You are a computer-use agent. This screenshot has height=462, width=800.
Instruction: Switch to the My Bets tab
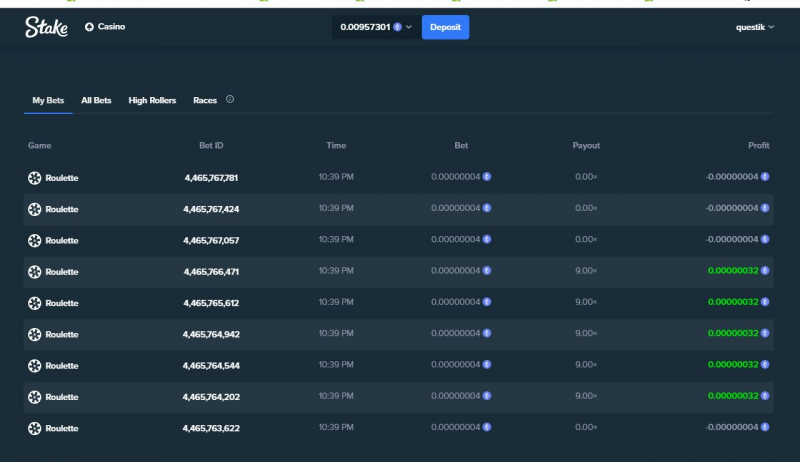pos(48,100)
